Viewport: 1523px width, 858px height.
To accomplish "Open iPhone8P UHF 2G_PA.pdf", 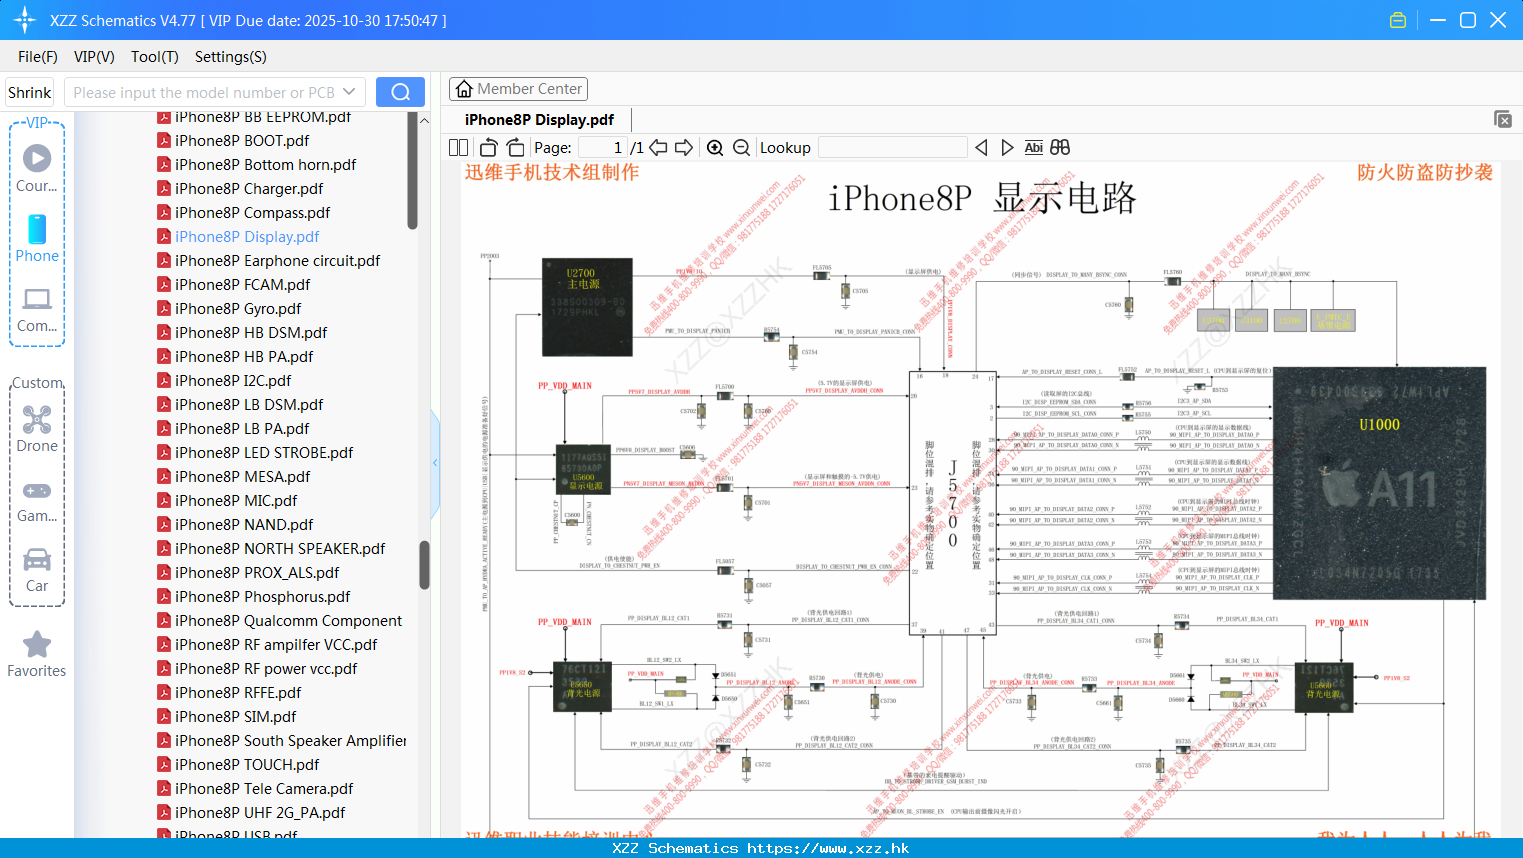I will [260, 813].
